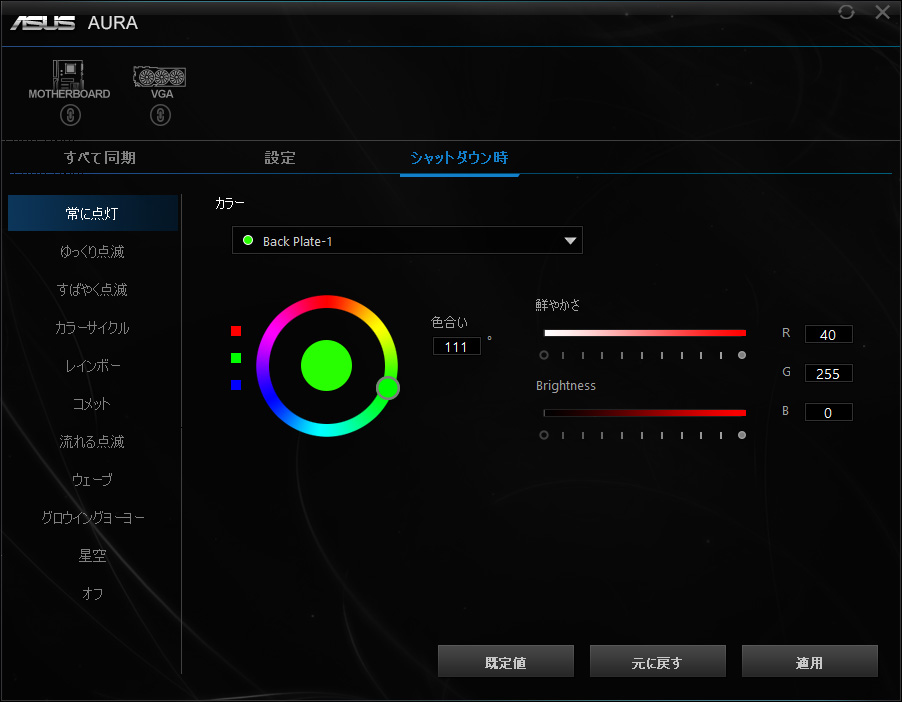Select the 常に点灯 lighting effect
The width and height of the screenshot is (902, 702).
(93, 213)
